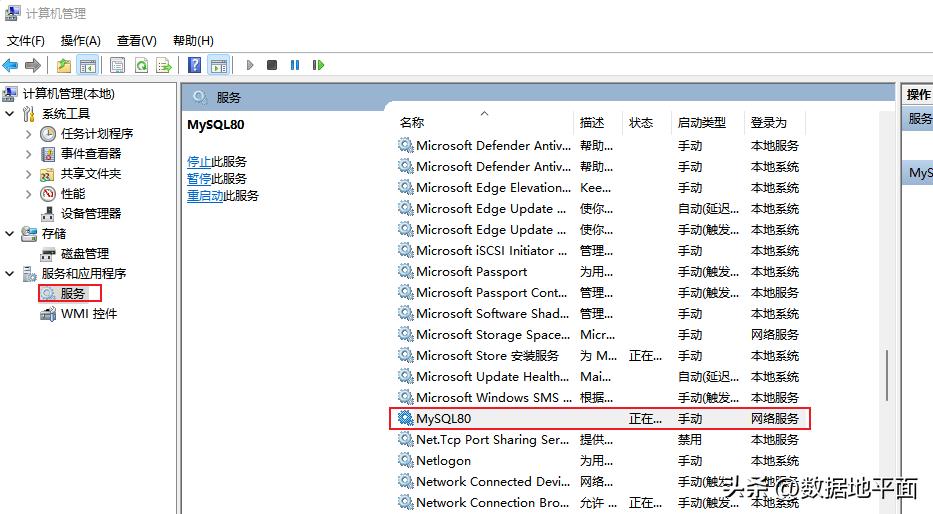
Task: Toggle Show/Hide Console Tree toolbar icon
Action: click(88, 65)
